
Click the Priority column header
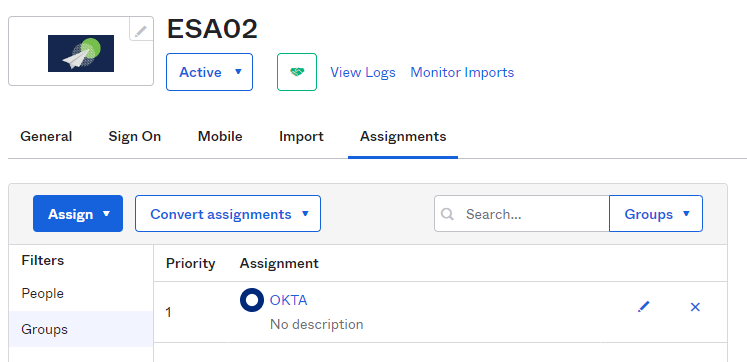(191, 263)
